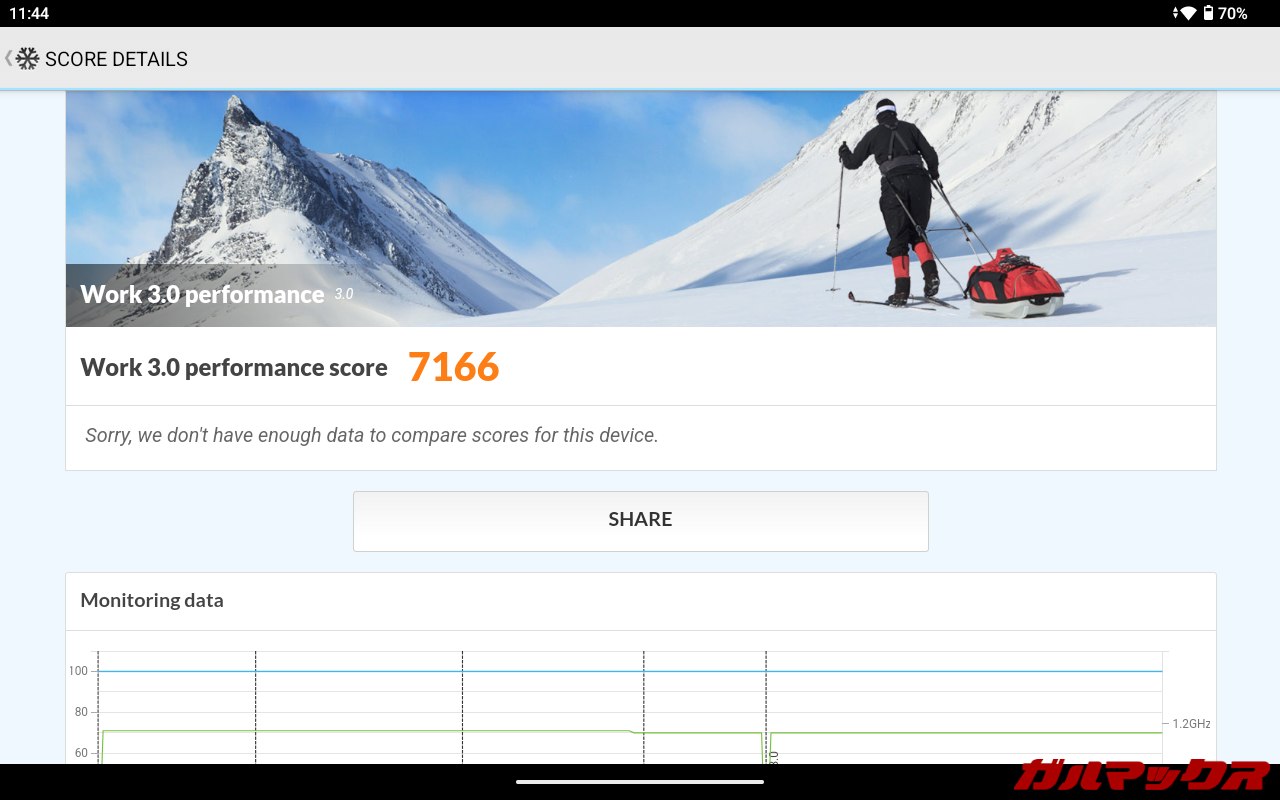Tap the back chevron in header

[9, 58]
